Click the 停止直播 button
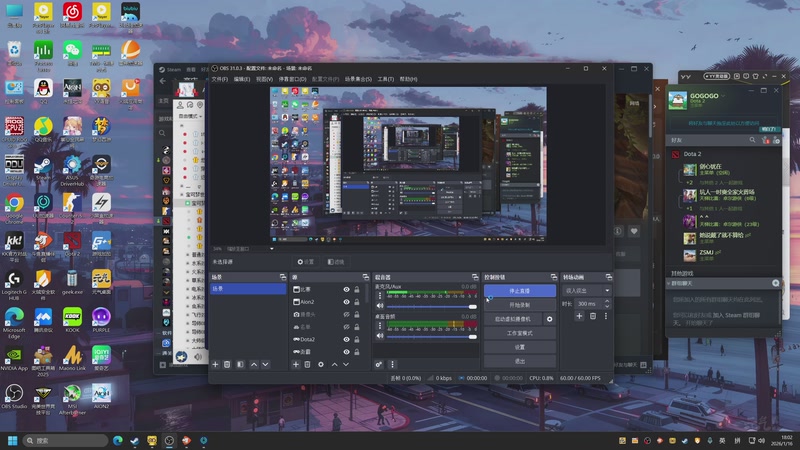The height and width of the screenshot is (450, 800). [x=519, y=290]
